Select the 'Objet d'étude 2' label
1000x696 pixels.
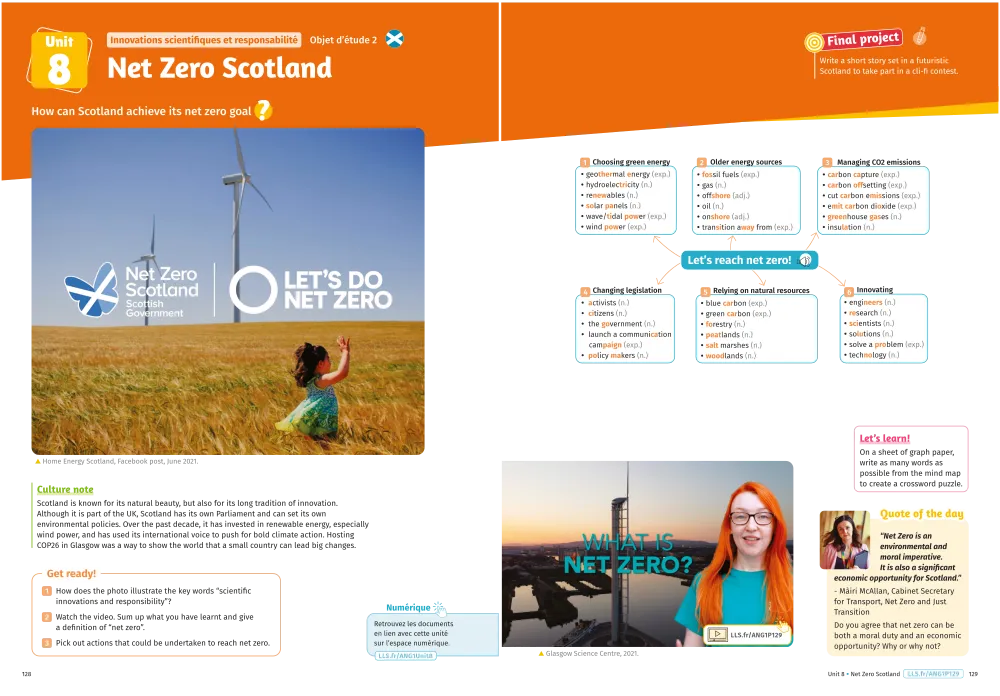click(343, 40)
